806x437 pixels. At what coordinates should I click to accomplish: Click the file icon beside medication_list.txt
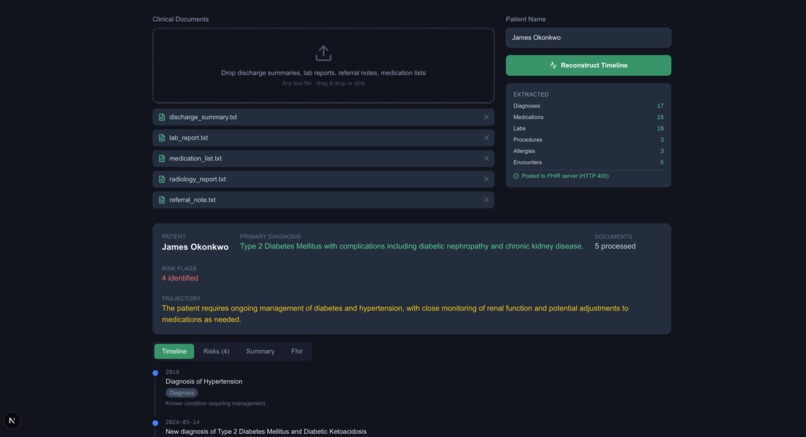162,158
